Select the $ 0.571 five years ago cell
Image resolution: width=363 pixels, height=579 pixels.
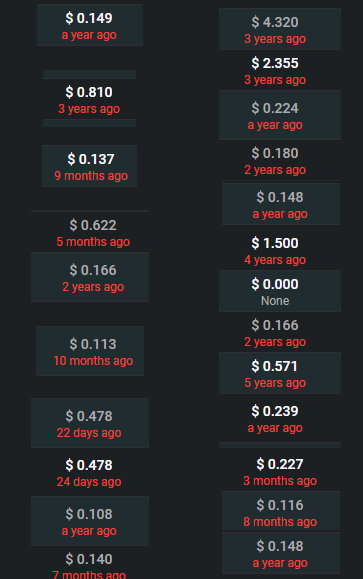[x=280, y=373]
